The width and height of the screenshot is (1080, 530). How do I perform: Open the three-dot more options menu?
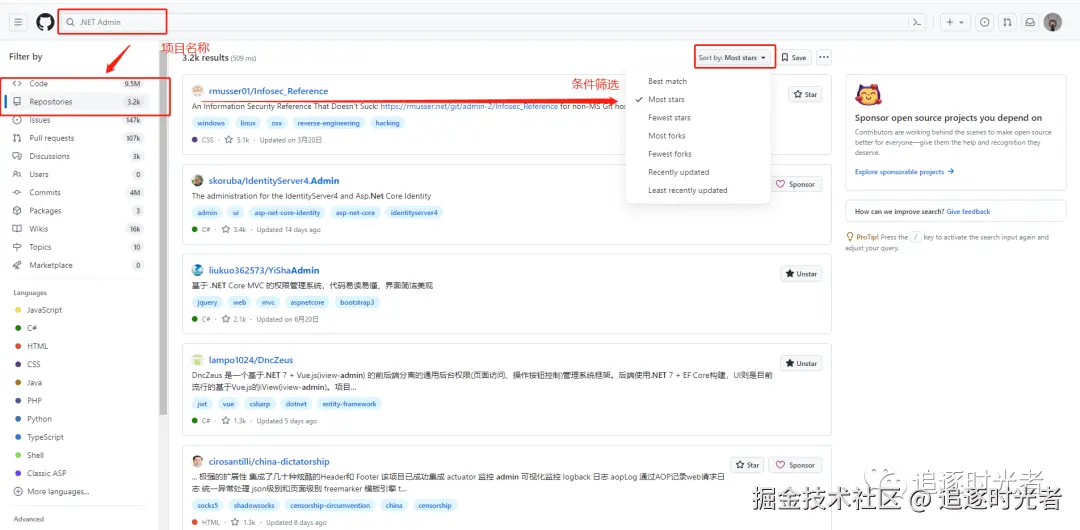[x=824, y=58]
